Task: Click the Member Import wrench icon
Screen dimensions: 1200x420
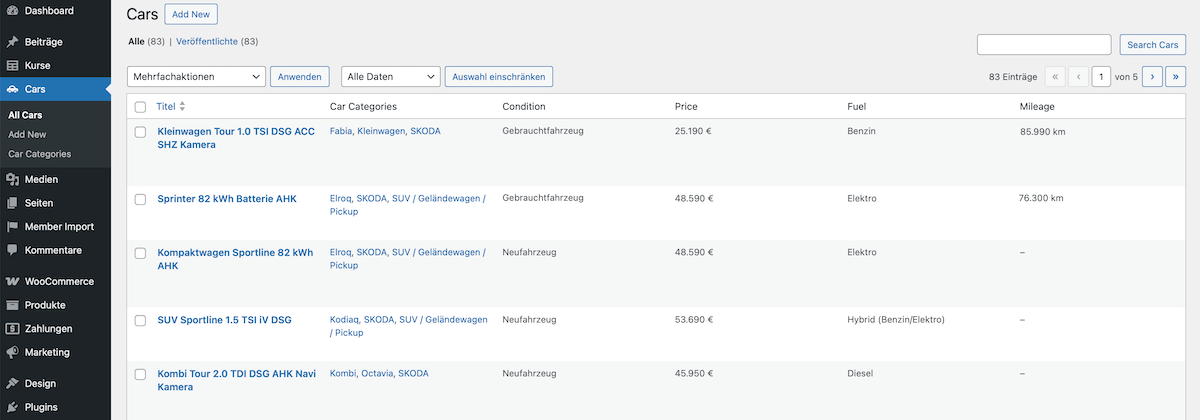Action: click(12, 227)
